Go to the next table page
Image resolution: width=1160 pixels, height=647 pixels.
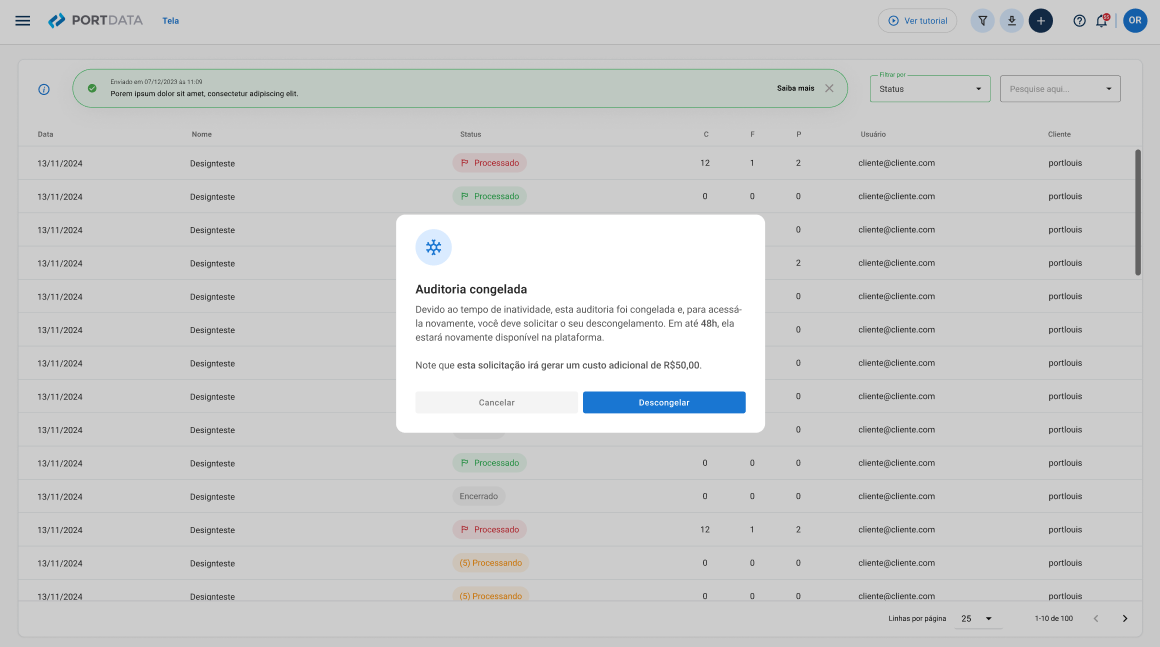[x=1125, y=619]
